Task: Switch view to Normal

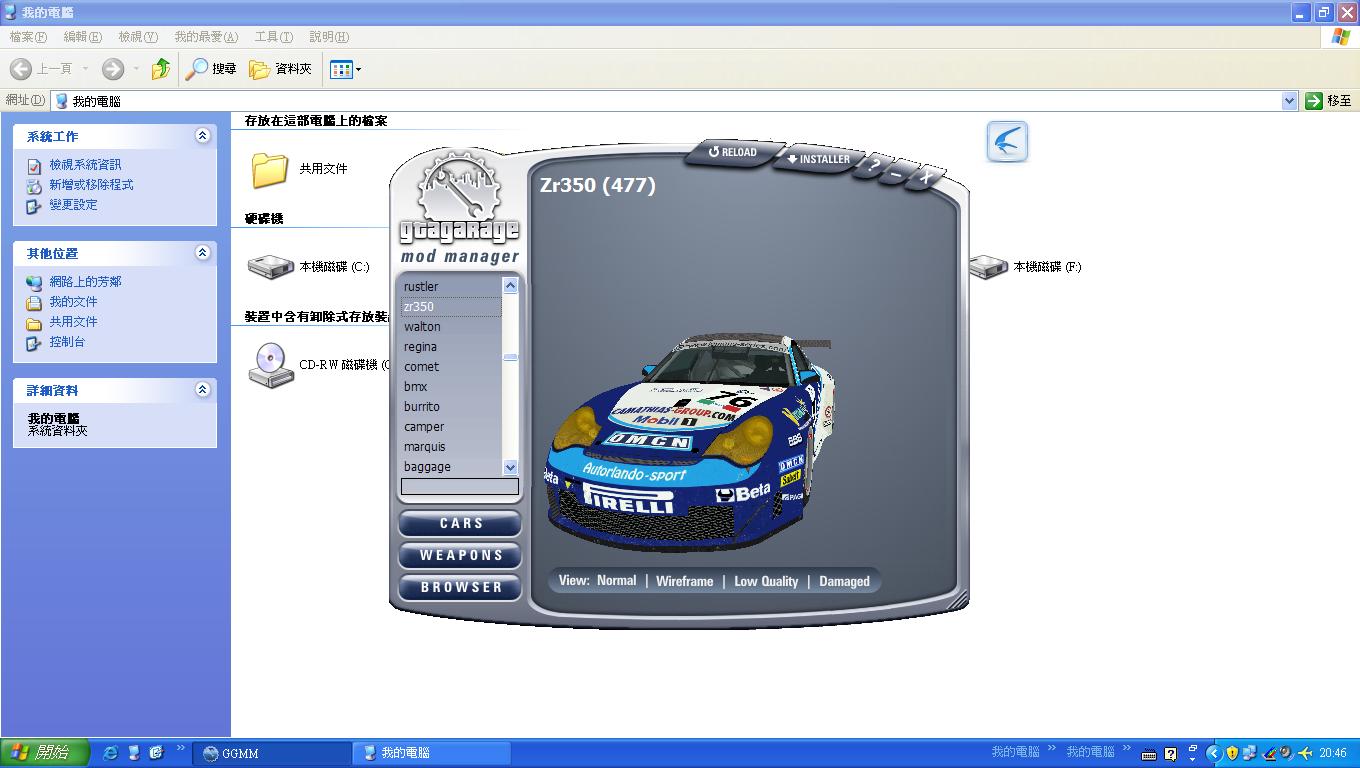Action: coord(616,581)
